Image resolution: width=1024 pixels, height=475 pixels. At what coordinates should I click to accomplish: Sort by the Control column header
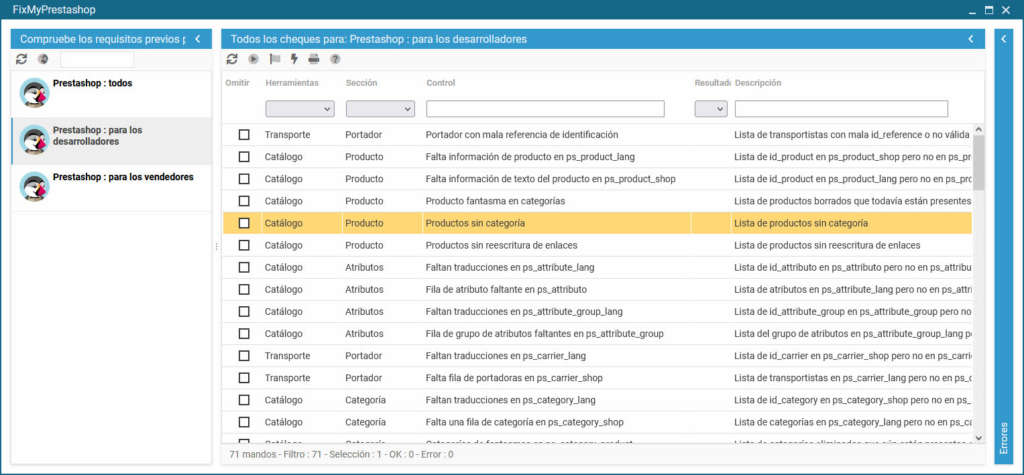[441, 83]
